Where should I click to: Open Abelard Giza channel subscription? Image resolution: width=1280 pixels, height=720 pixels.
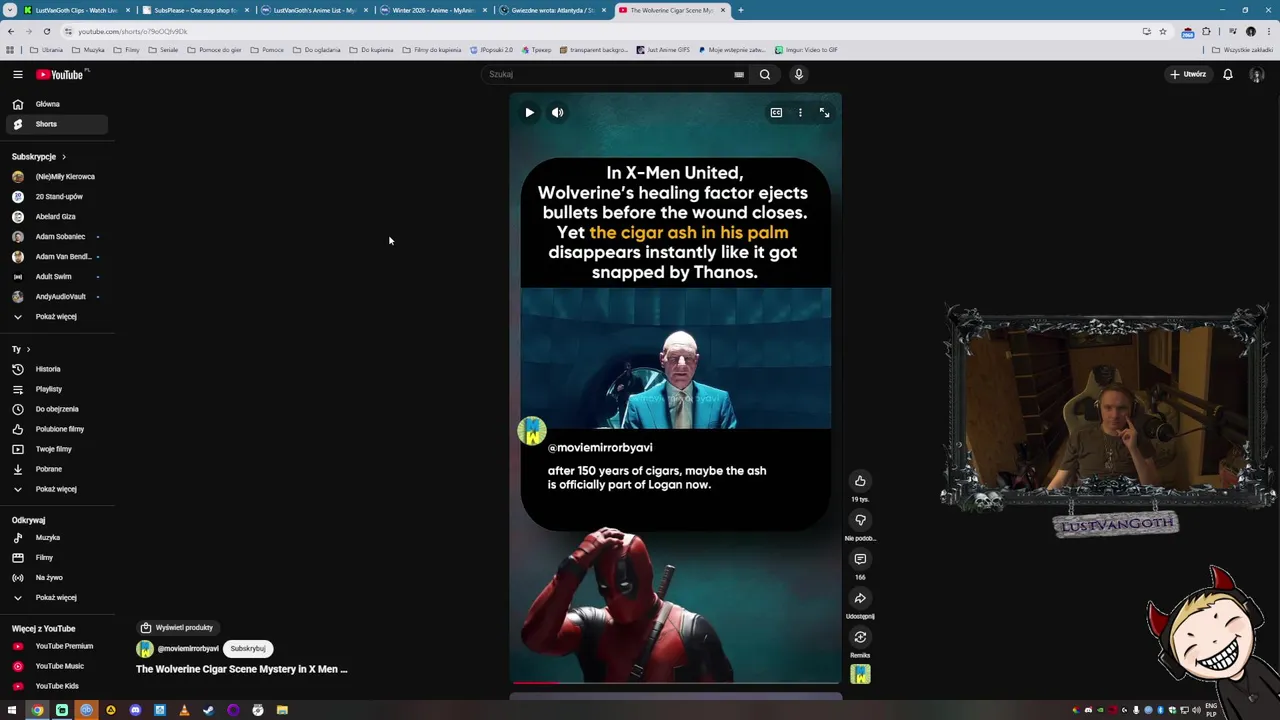[x=56, y=216]
